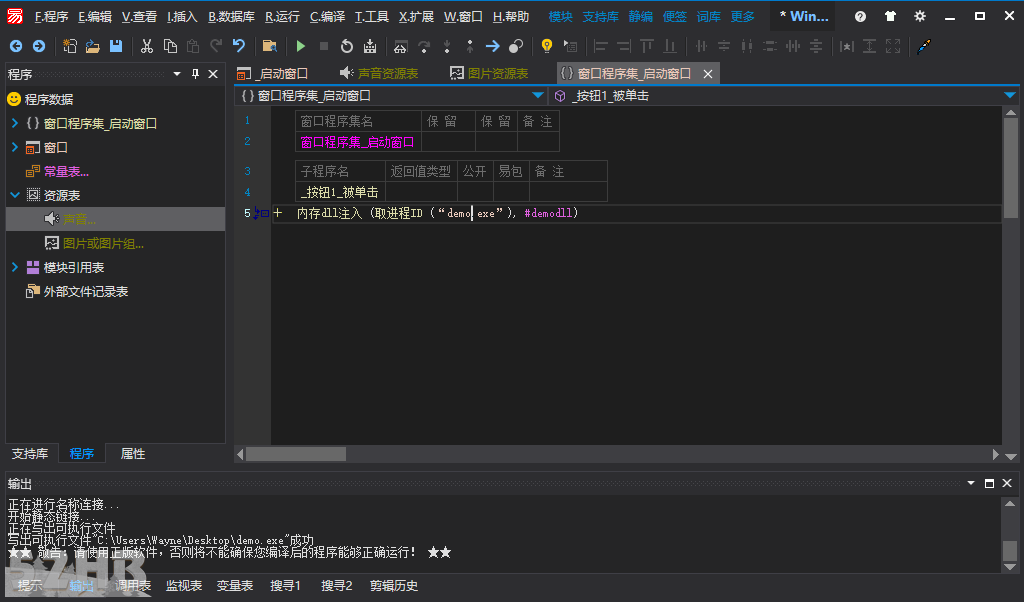
Task: Click the restart circular arrow icon
Action: click(x=347, y=46)
